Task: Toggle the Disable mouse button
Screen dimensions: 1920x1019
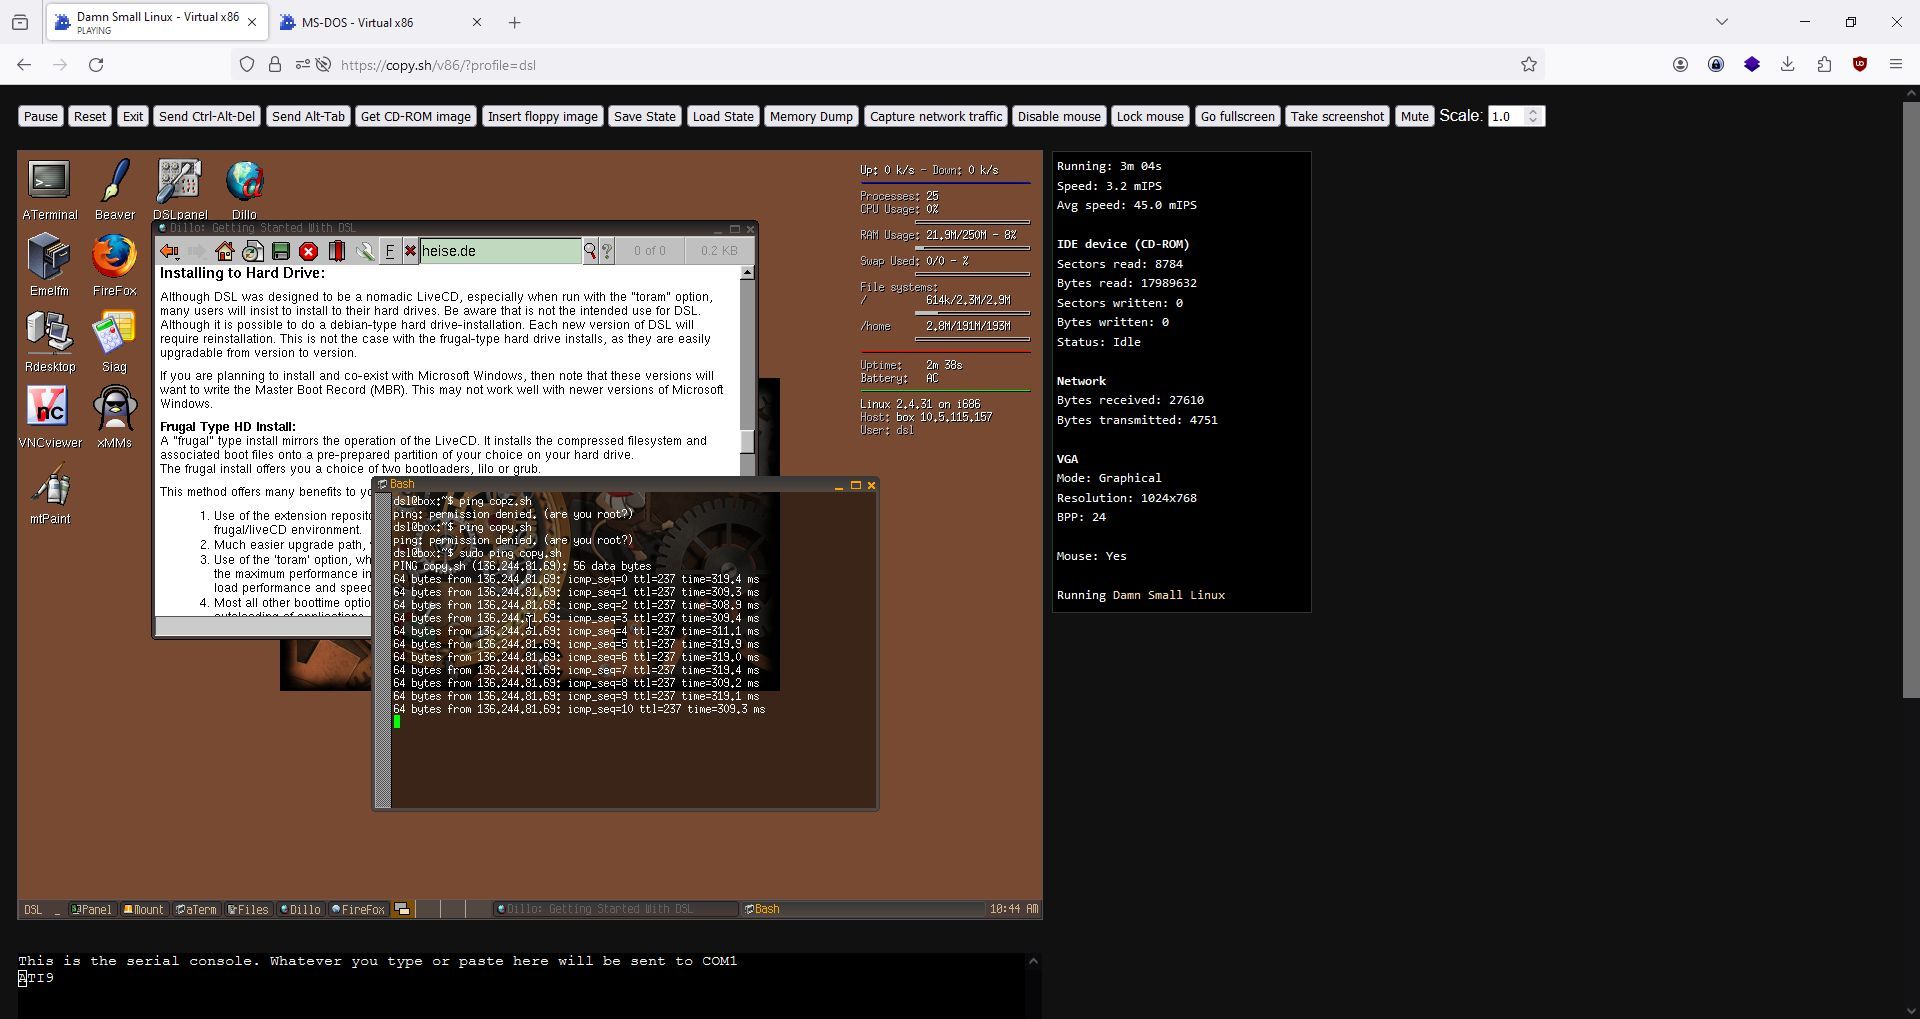Action: [1059, 117]
